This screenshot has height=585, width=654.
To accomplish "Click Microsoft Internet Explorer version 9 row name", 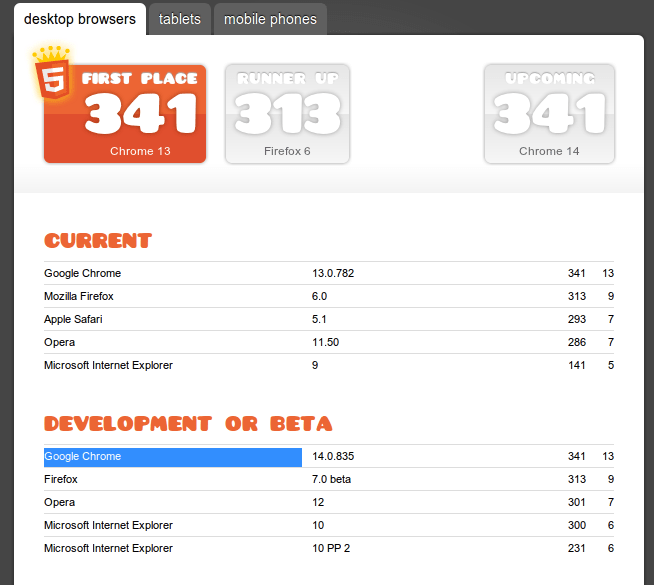I will (108, 365).
